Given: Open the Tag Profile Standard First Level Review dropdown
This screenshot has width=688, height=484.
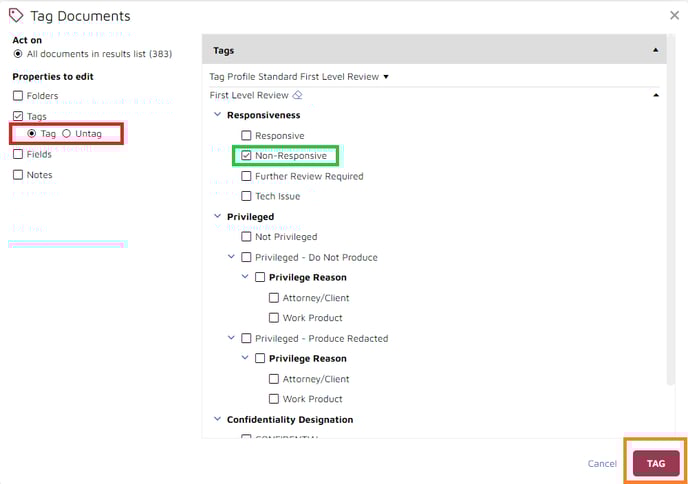Looking at the screenshot, I should click(x=299, y=76).
